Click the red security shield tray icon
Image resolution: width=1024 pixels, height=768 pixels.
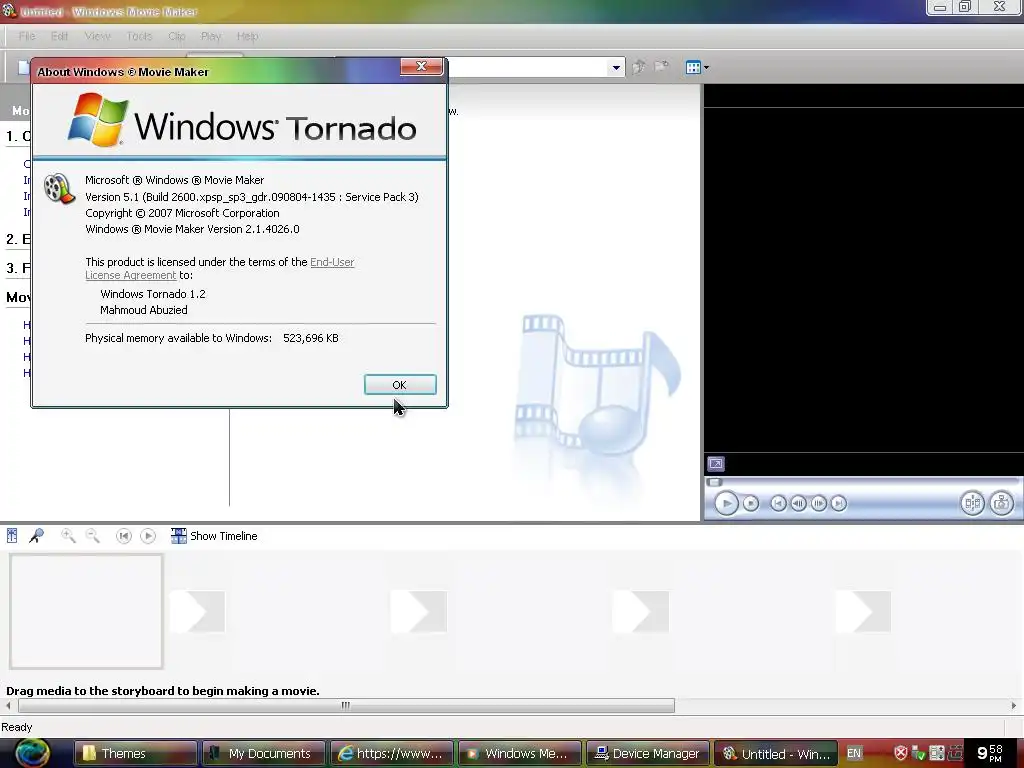click(901, 754)
